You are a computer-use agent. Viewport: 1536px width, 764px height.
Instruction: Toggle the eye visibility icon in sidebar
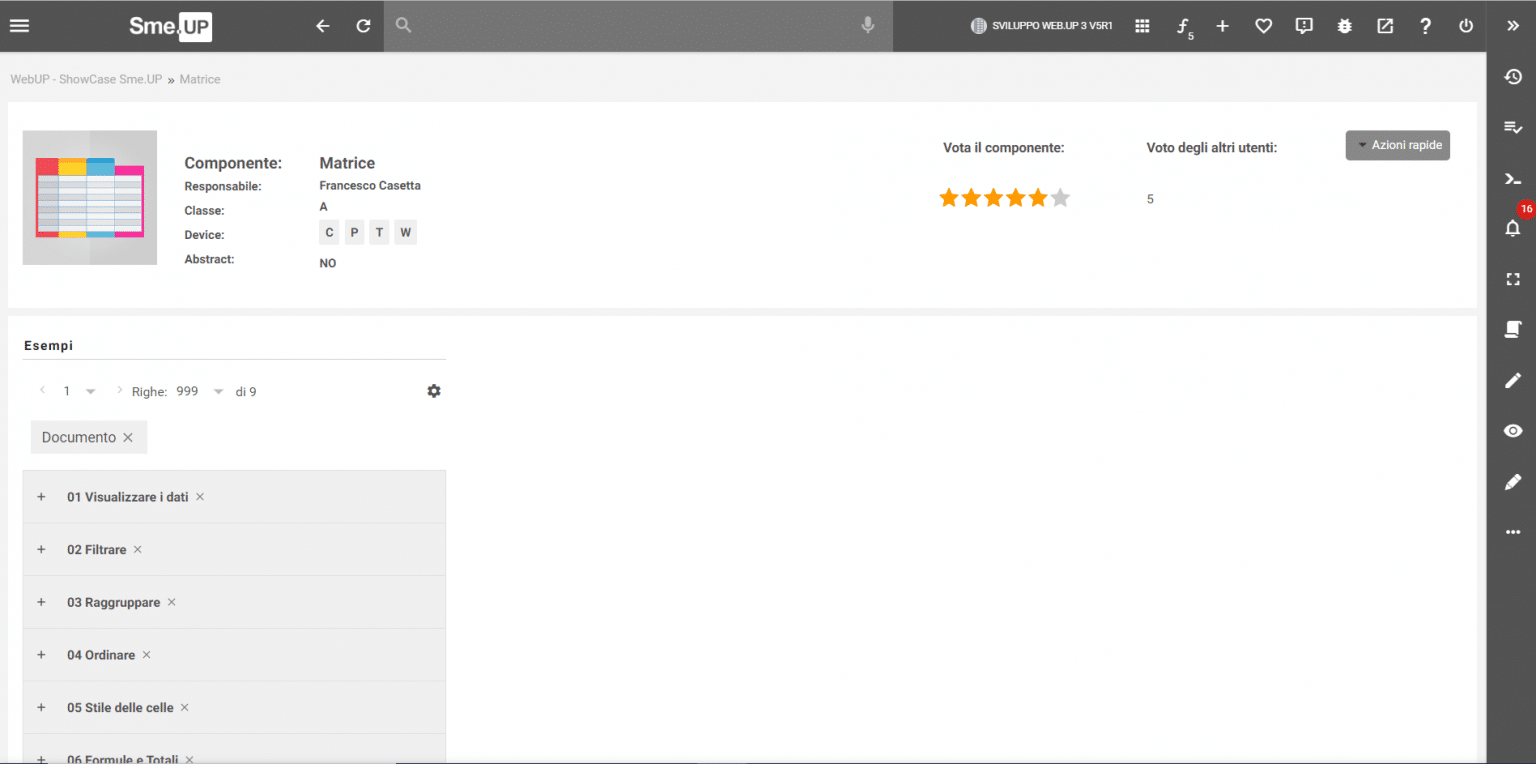pos(1513,431)
